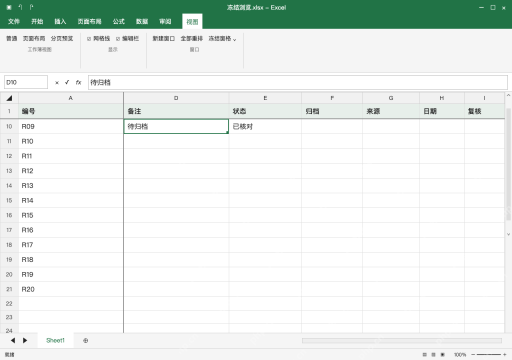Open the 公式 tab

pos(119,22)
